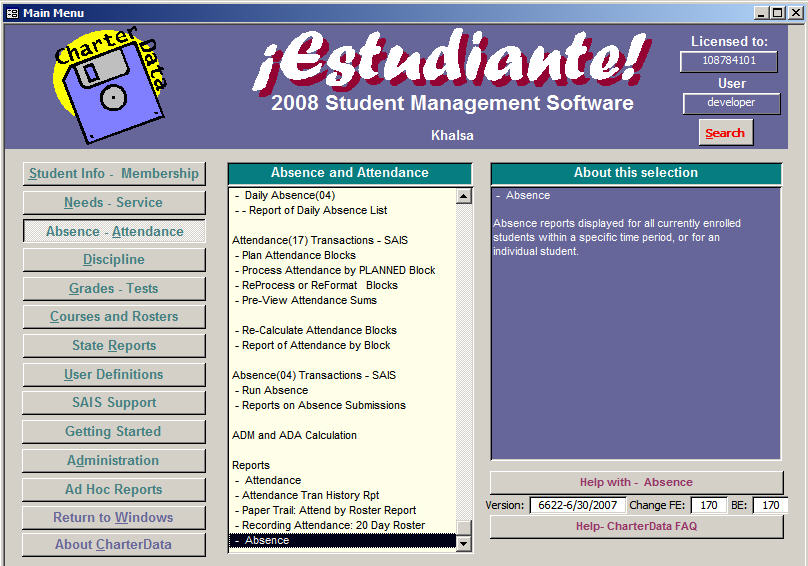Click the Version field 6622-6/30/2007
The width and height of the screenshot is (808, 566).
578,505
